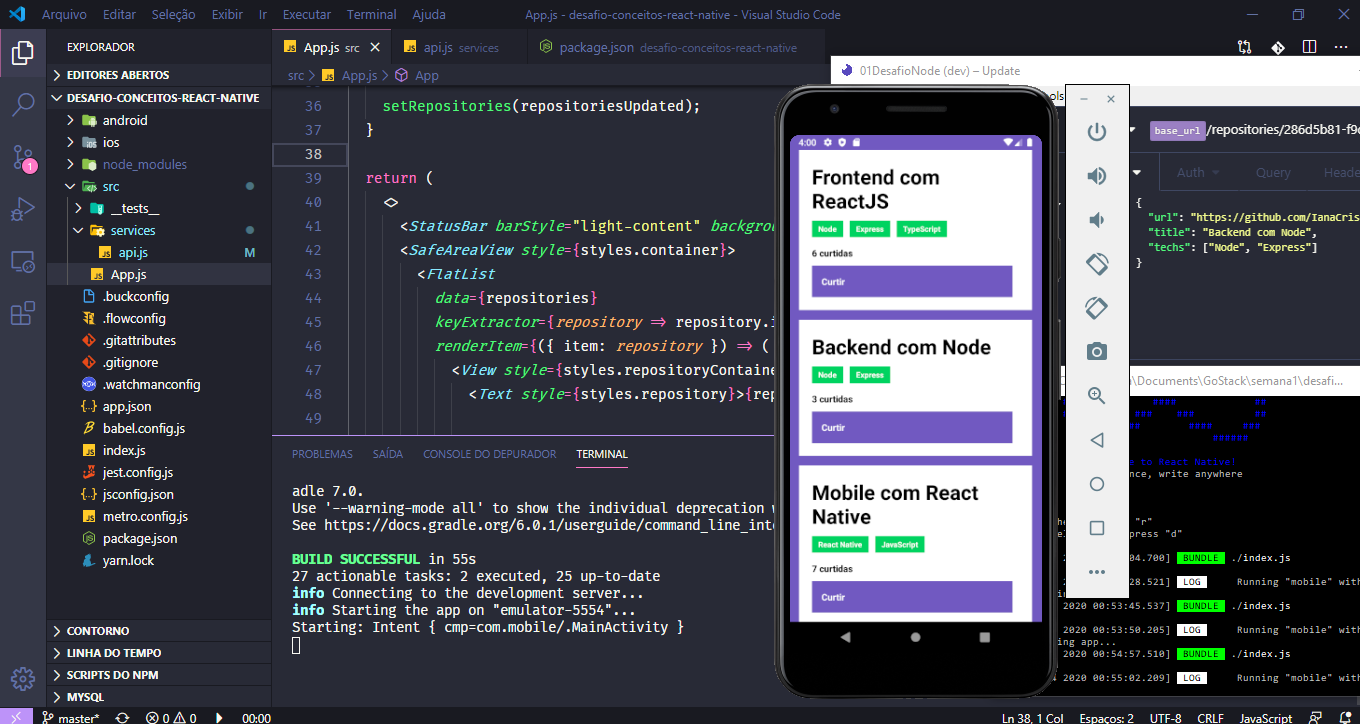
Task: Expand the SCRIPTS DO NPM section
Action: (x=159, y=675)
